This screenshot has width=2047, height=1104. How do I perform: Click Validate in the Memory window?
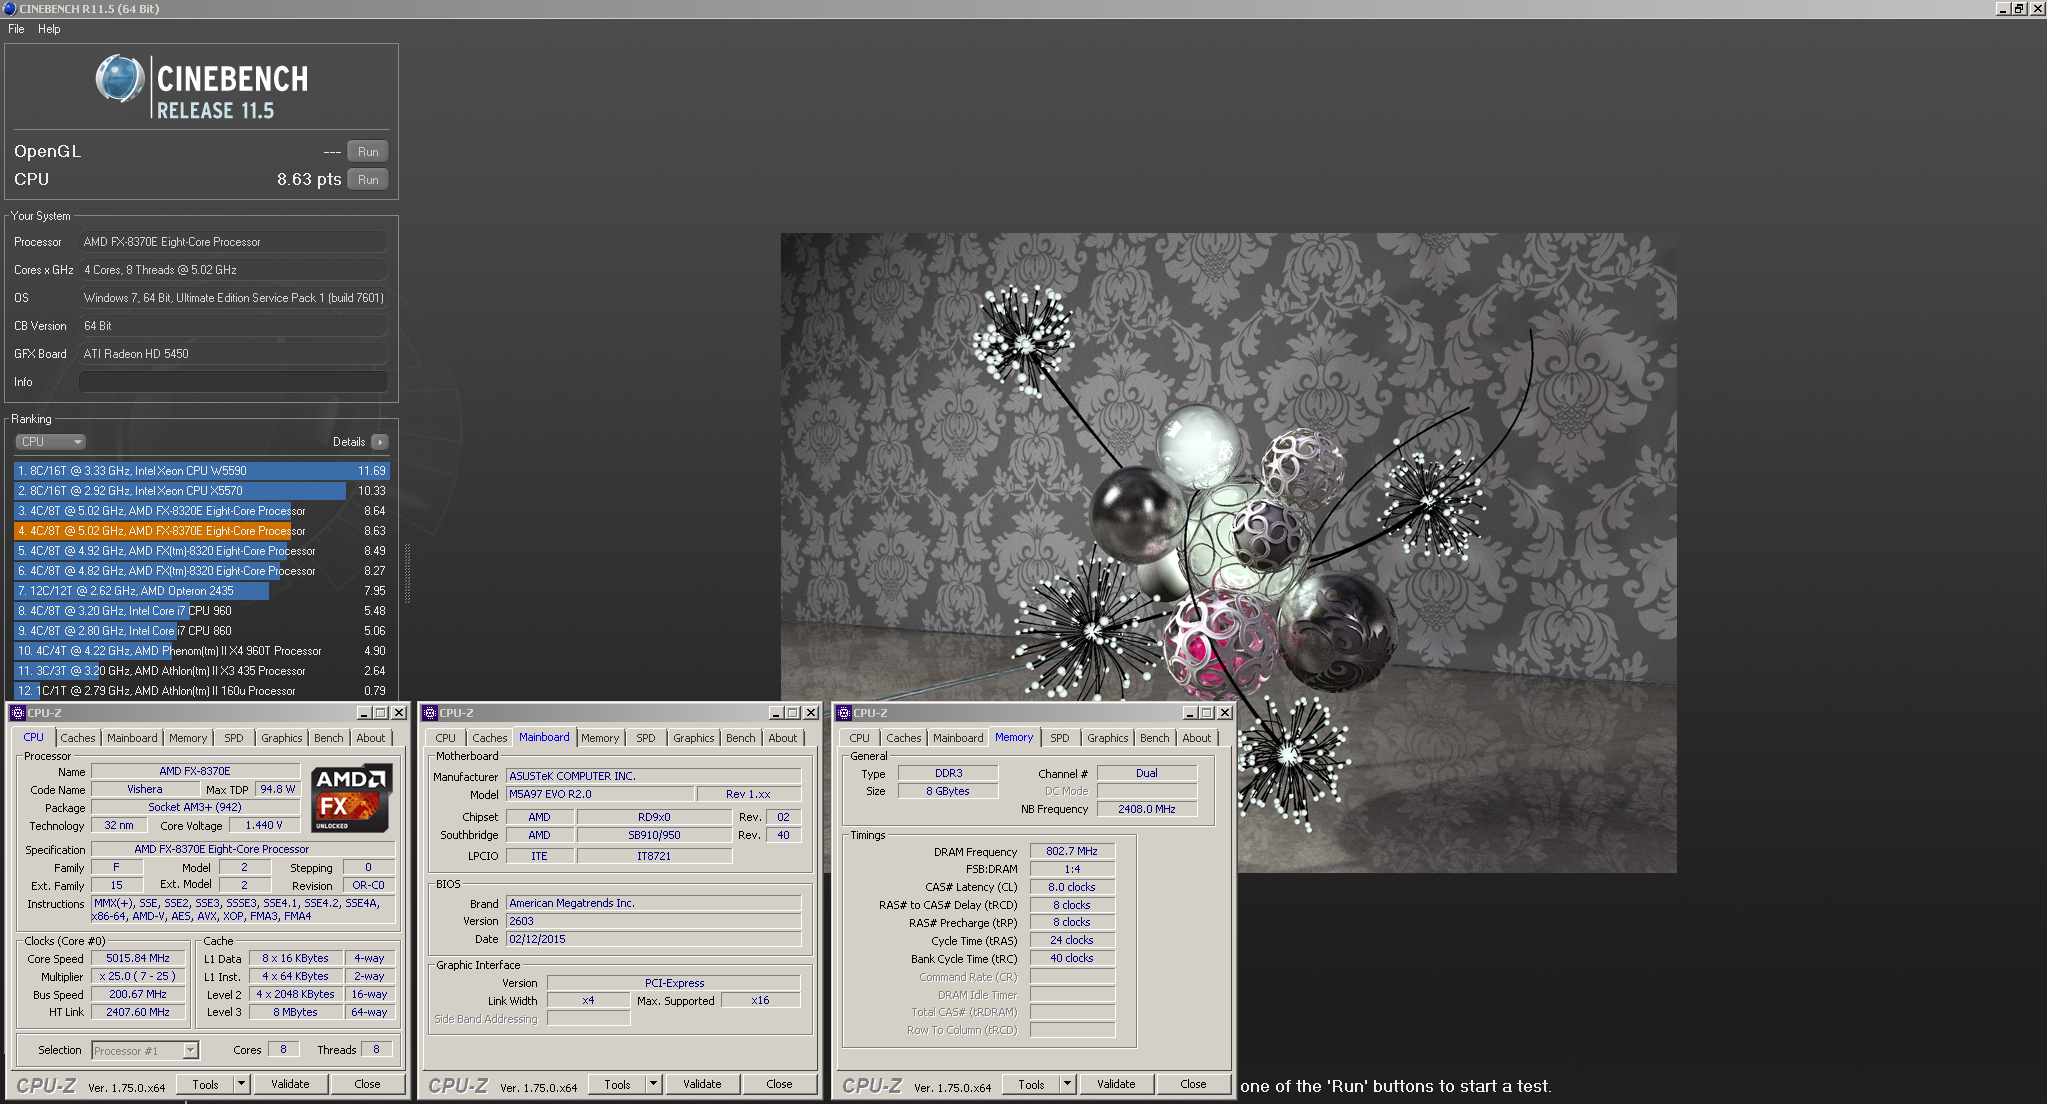coord(1116,1084)
